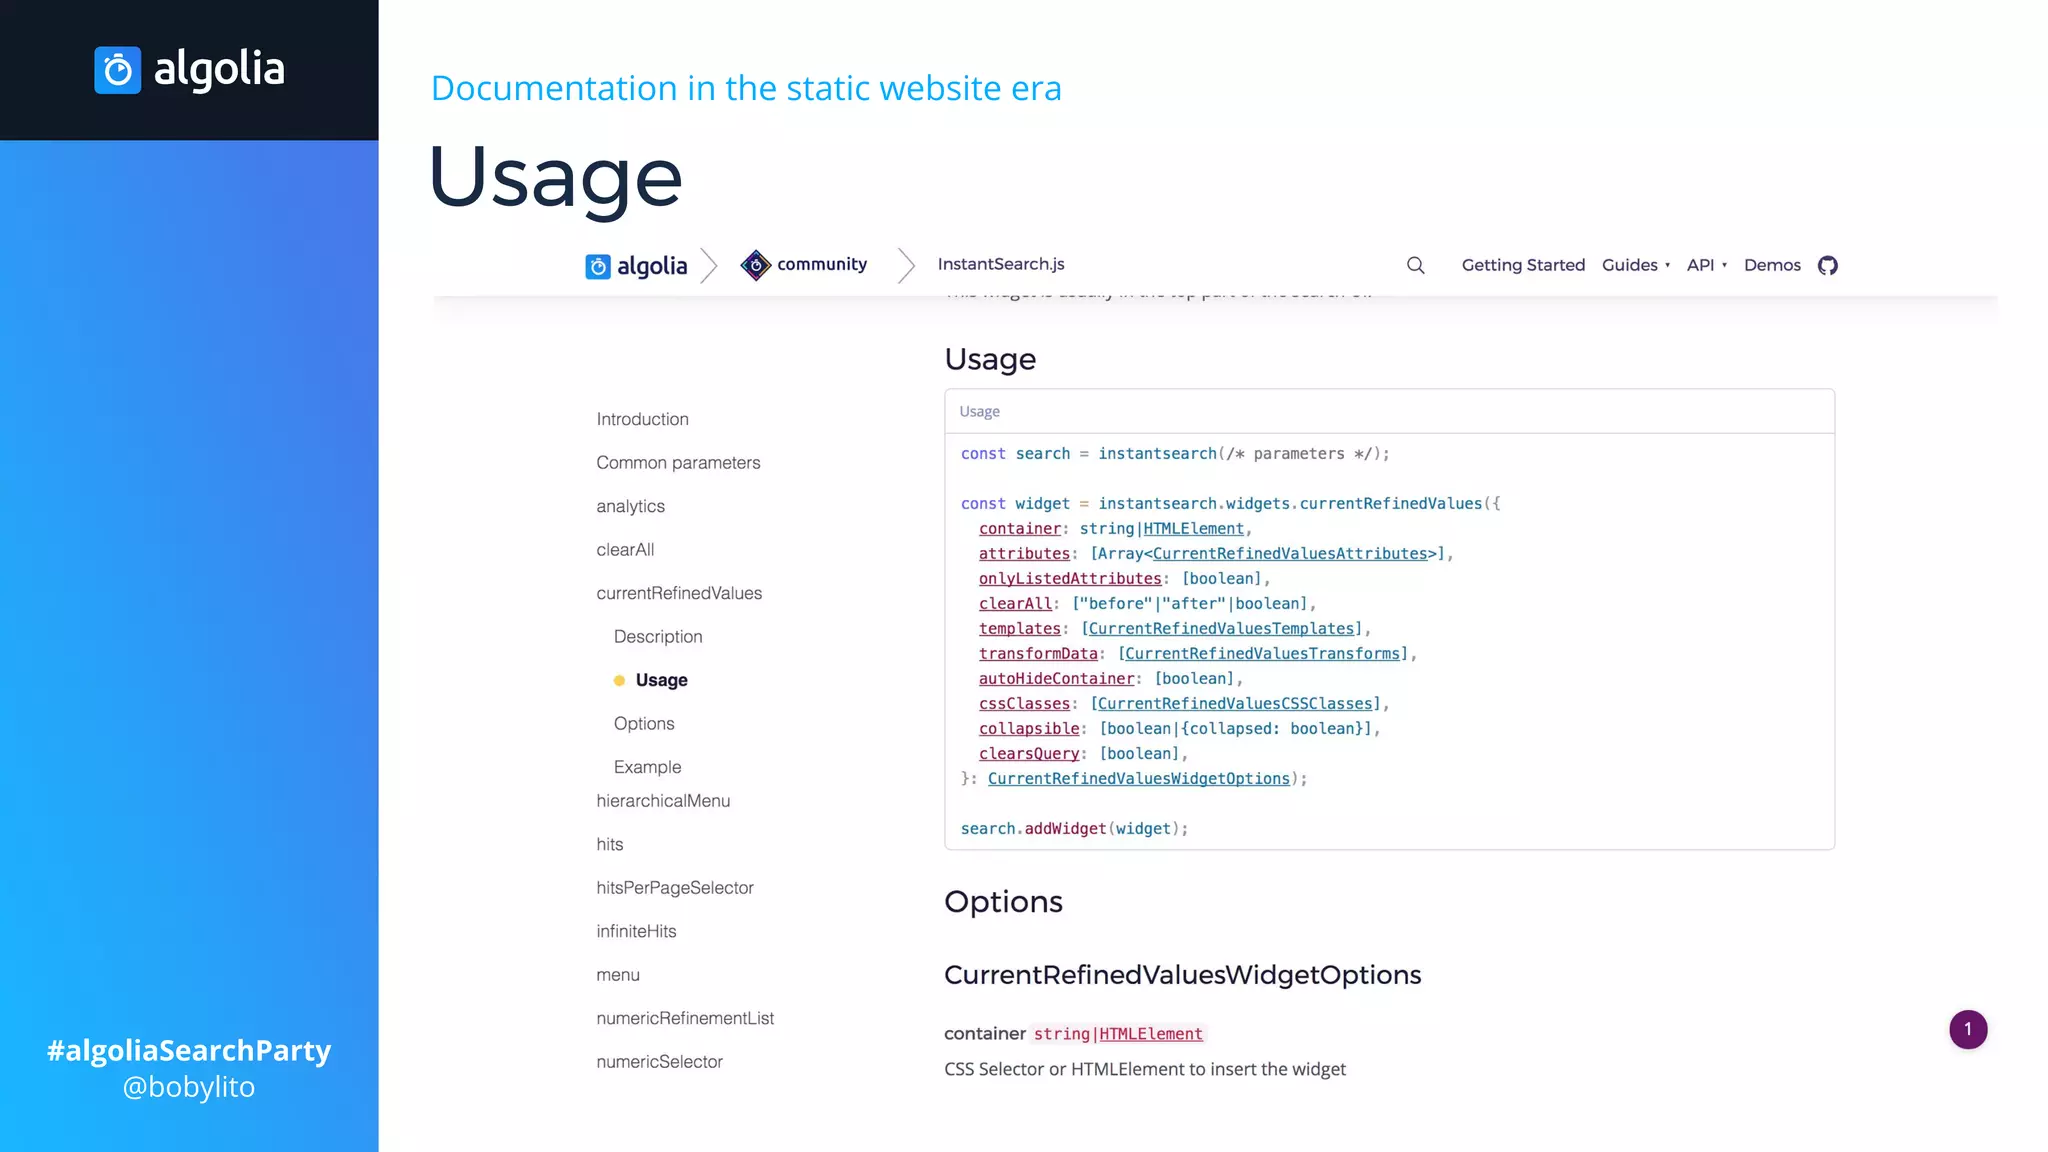Expand the API dropdown menu
The height and width of the screenshot is (1152, 2048).
click(x=1707, y=265)
